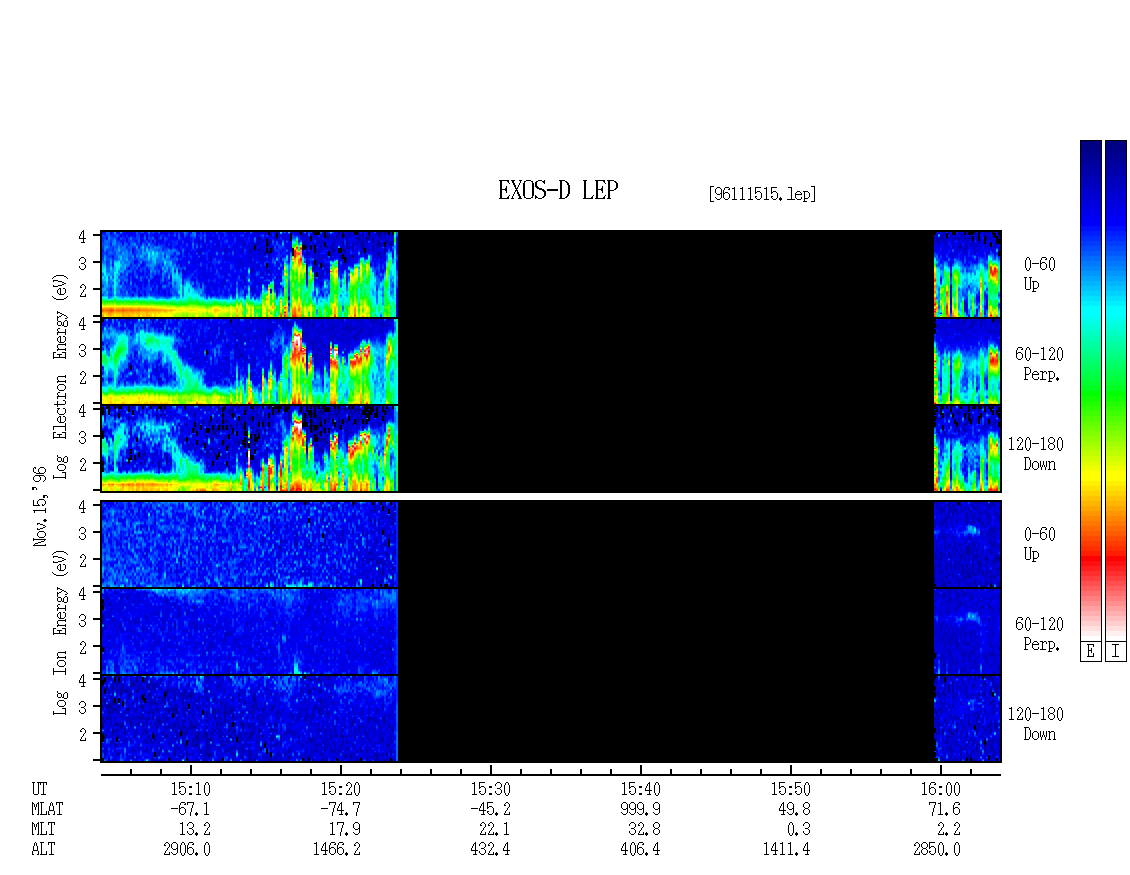Select the electron 0-60 Up panel label

(1039, 274)
